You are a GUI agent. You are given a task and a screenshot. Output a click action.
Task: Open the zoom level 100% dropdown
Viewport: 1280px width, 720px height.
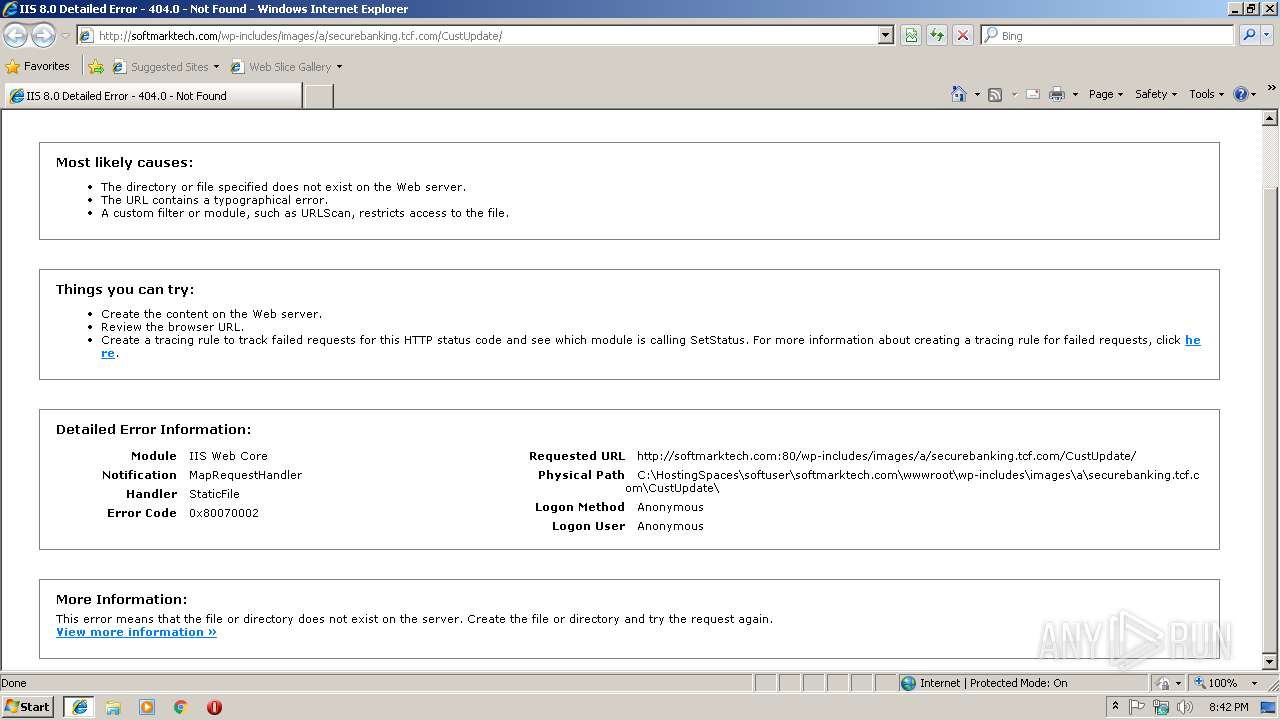[x=1254, y=683]
